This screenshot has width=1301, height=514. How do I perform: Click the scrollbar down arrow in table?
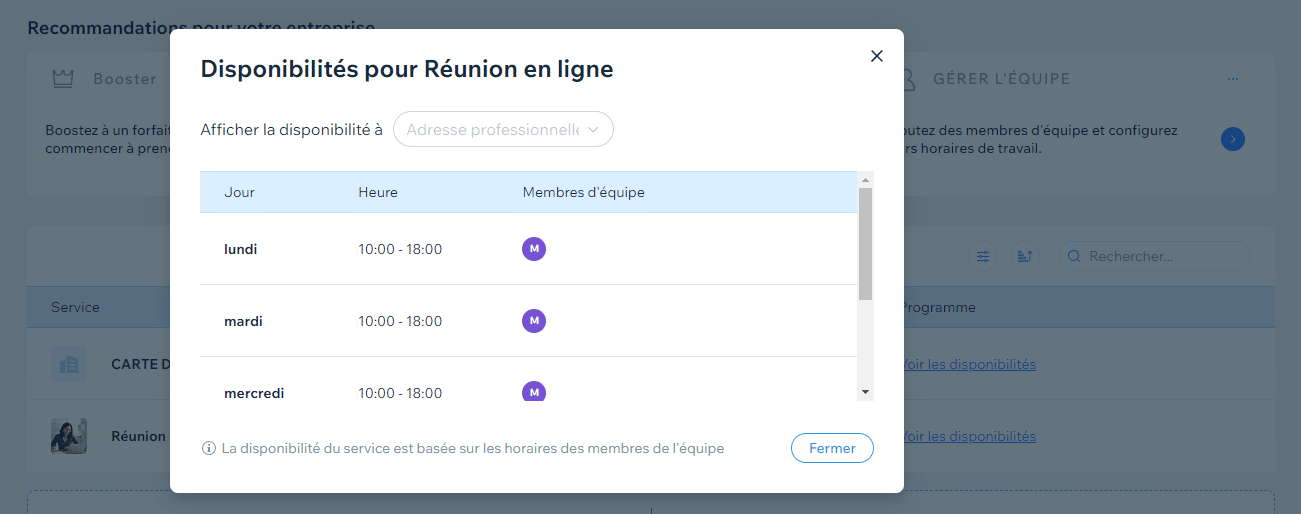[866, 392]
